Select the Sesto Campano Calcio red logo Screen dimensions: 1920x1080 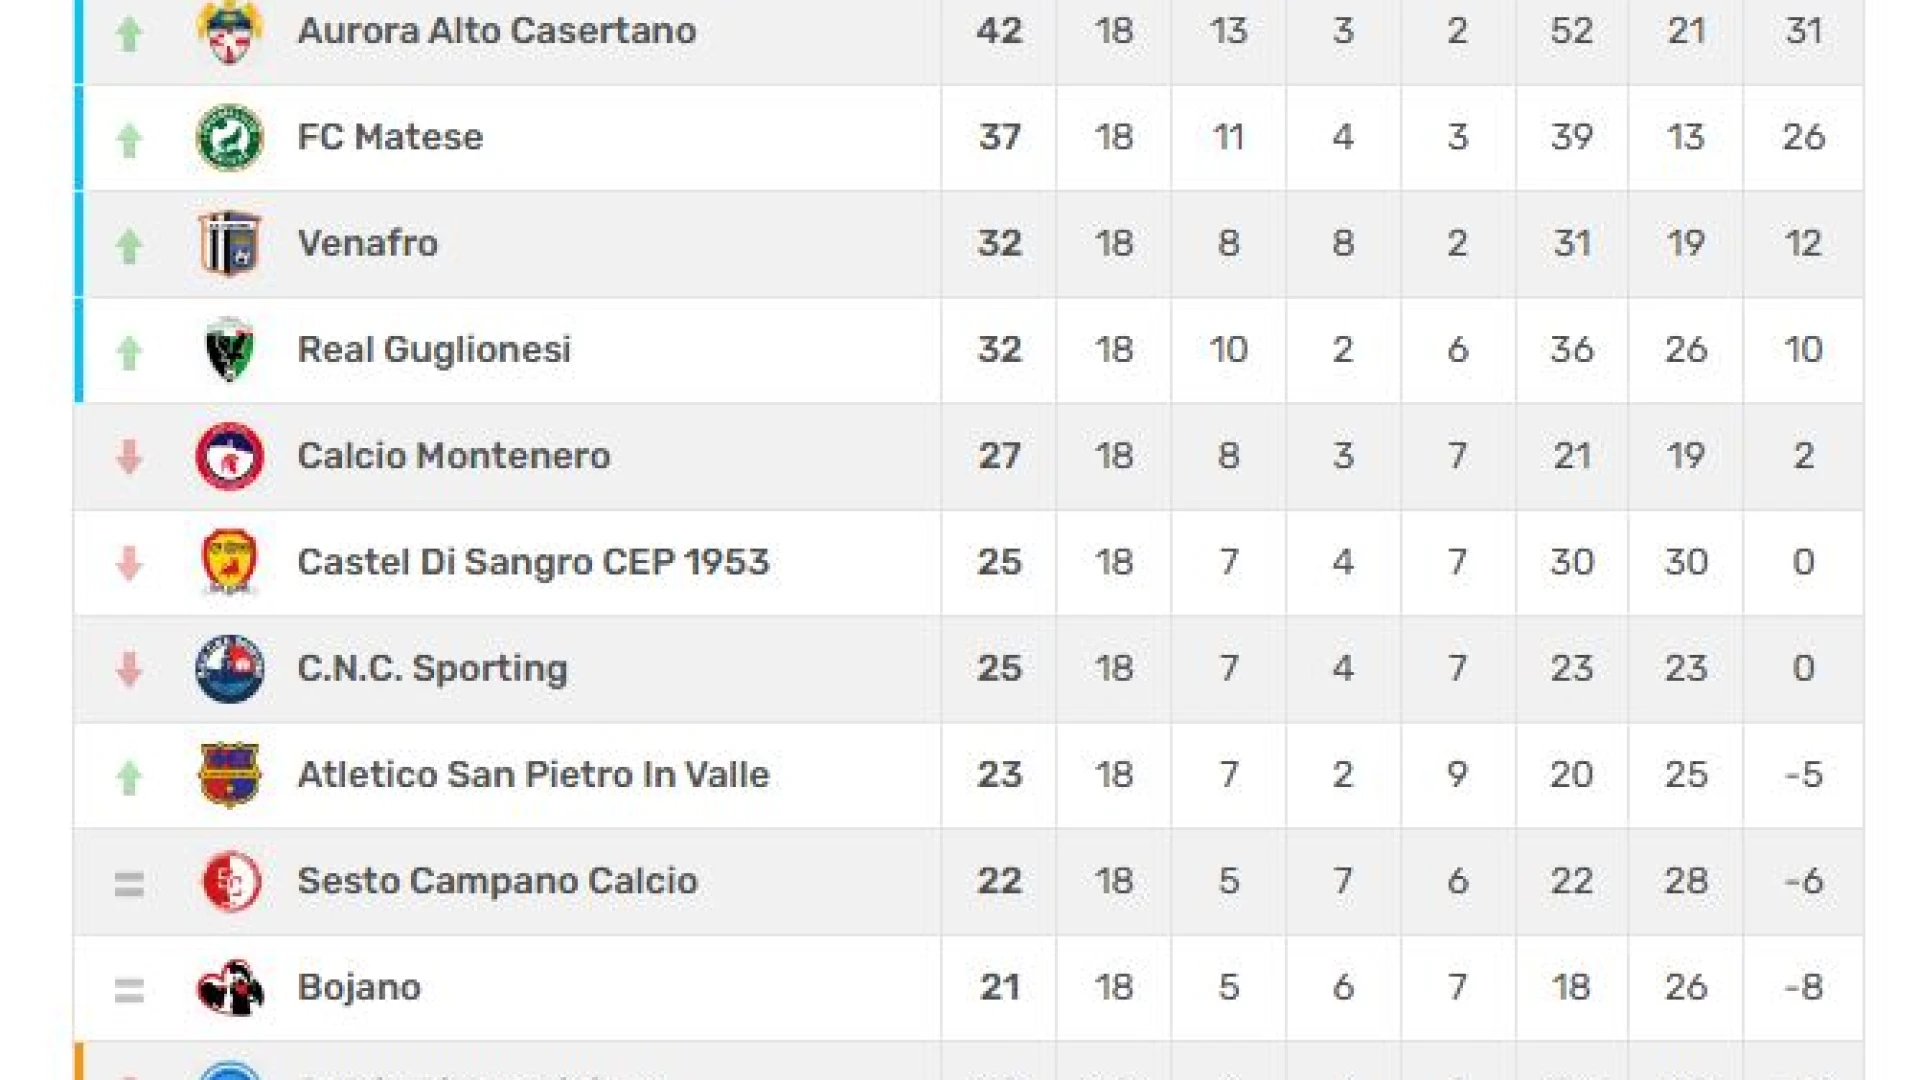[230, 881]
